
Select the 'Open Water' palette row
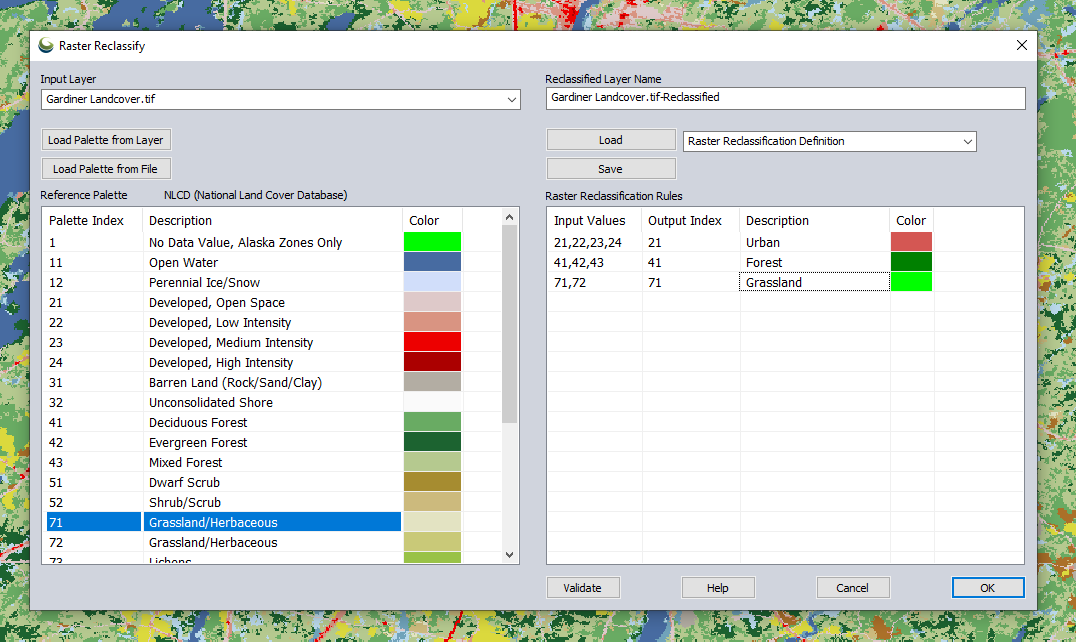(x=254, y=262)
